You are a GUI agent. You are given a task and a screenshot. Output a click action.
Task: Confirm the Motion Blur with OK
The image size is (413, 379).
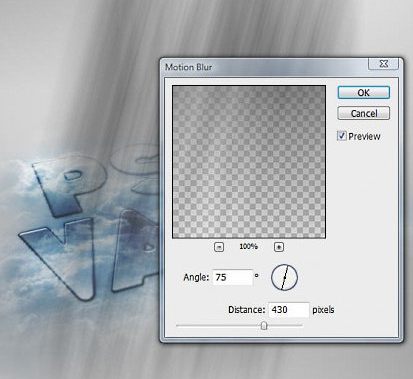[x=363, y=93]
